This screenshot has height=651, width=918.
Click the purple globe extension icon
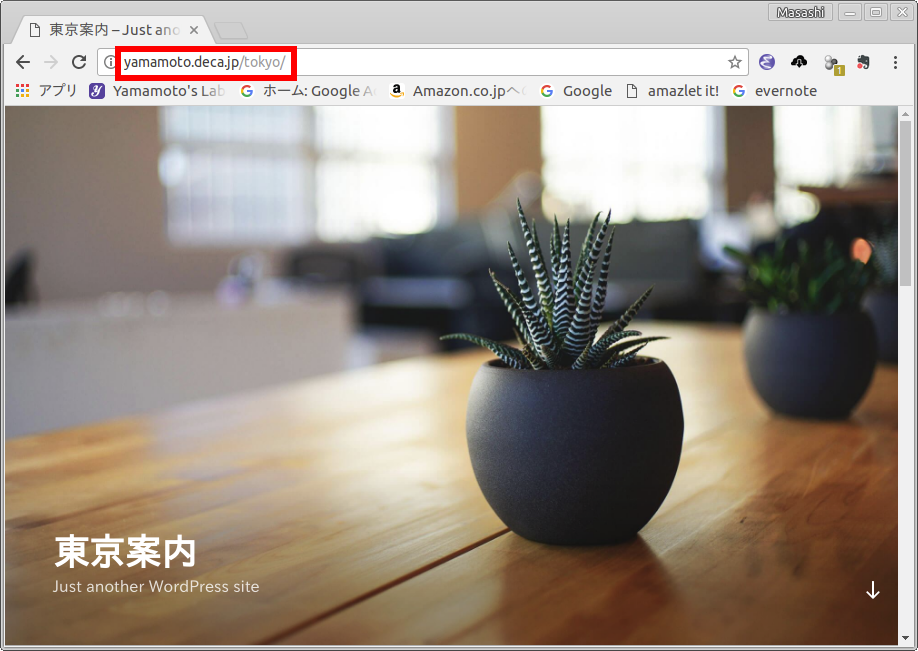click(767, 62)
